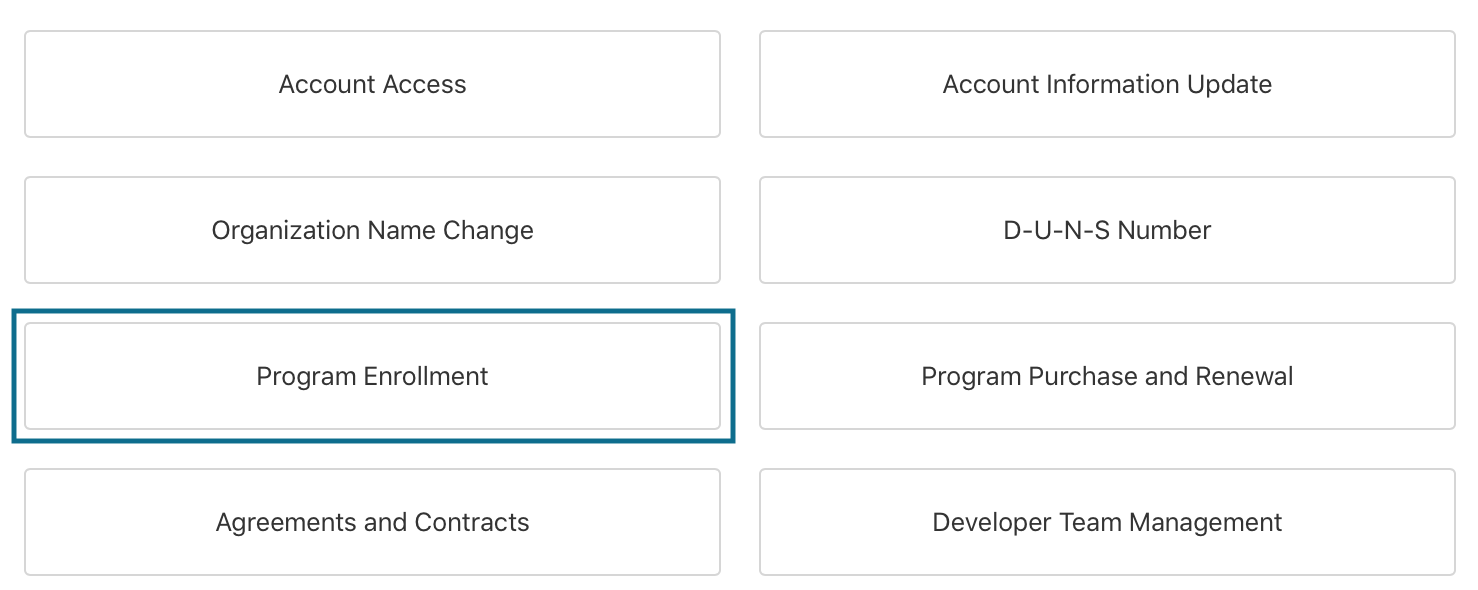Click the highlighted Program Enrollment button
This screenshot has width=1478, height=590.
[372, 376]
